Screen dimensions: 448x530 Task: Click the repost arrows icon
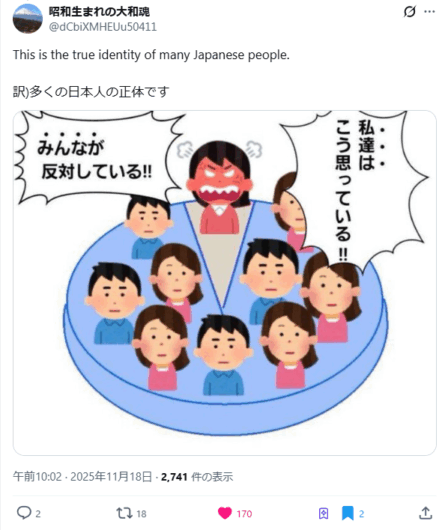click(124, 513)
